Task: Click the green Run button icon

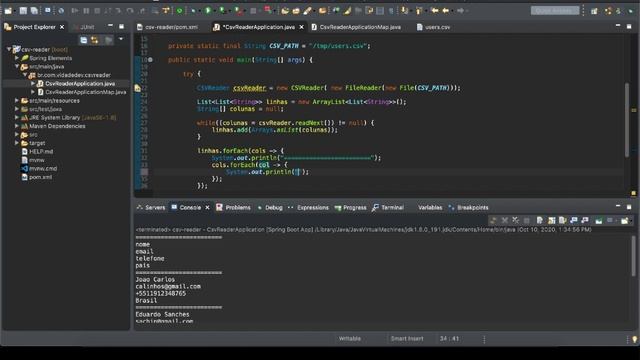Action: pos(207,10)
